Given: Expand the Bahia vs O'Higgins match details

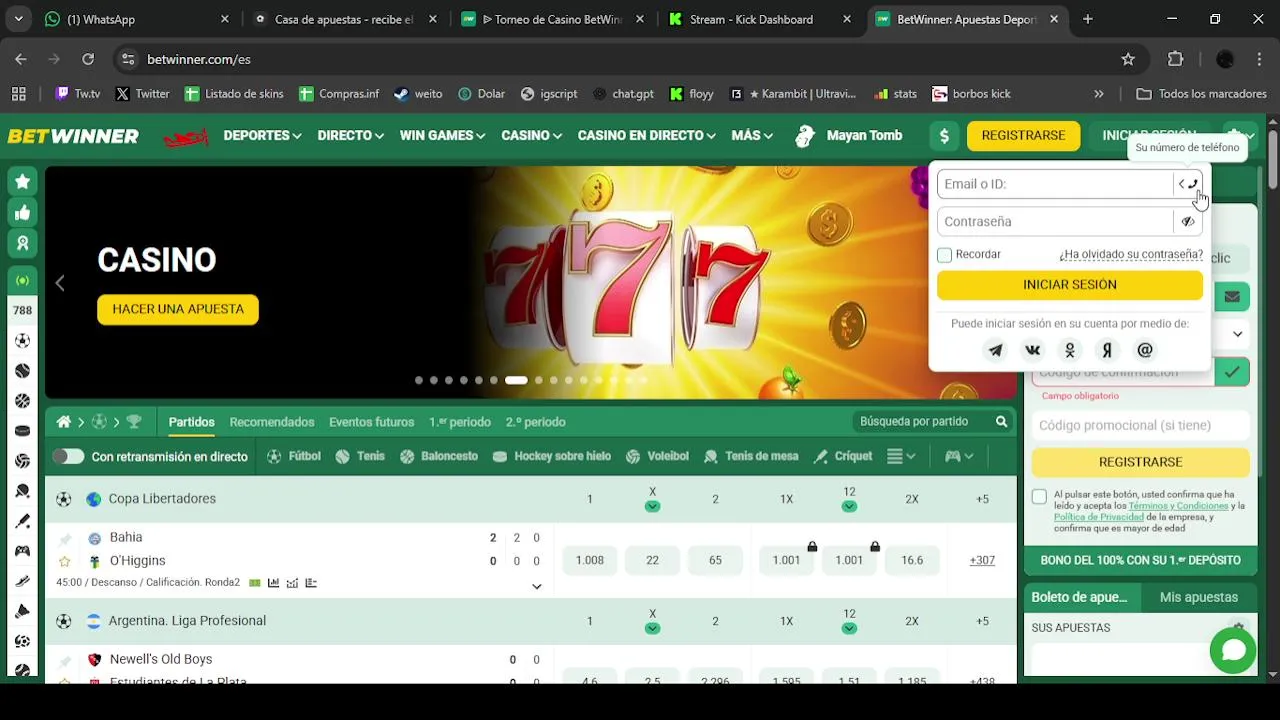Looking at the screenshot, I should 537,586.
